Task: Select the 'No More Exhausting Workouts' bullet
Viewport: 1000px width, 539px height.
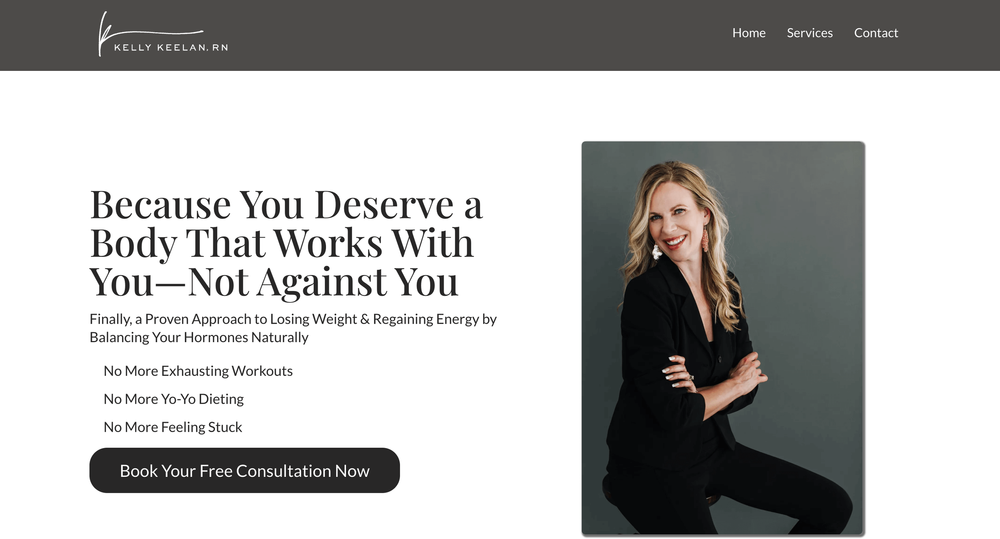Action: click(x=198, y=371)
